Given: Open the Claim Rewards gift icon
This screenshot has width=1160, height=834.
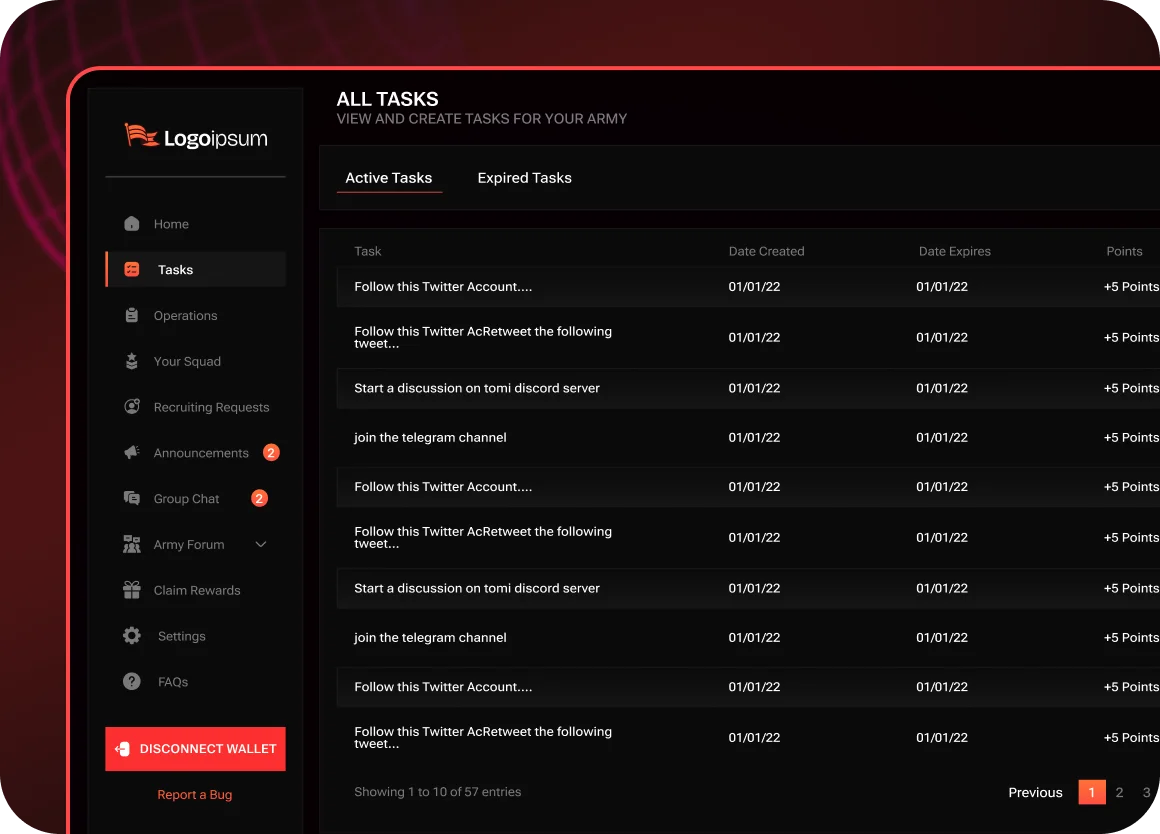Looking at the screenshot, I should coord(131,590).
